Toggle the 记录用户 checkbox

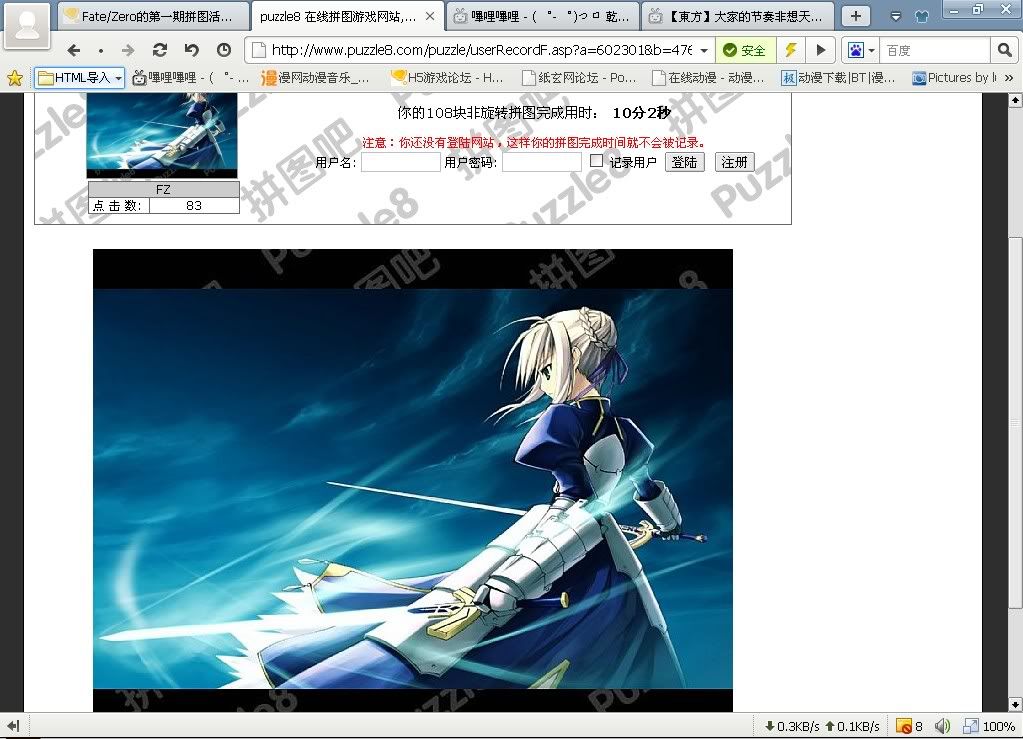click(596, 160)
